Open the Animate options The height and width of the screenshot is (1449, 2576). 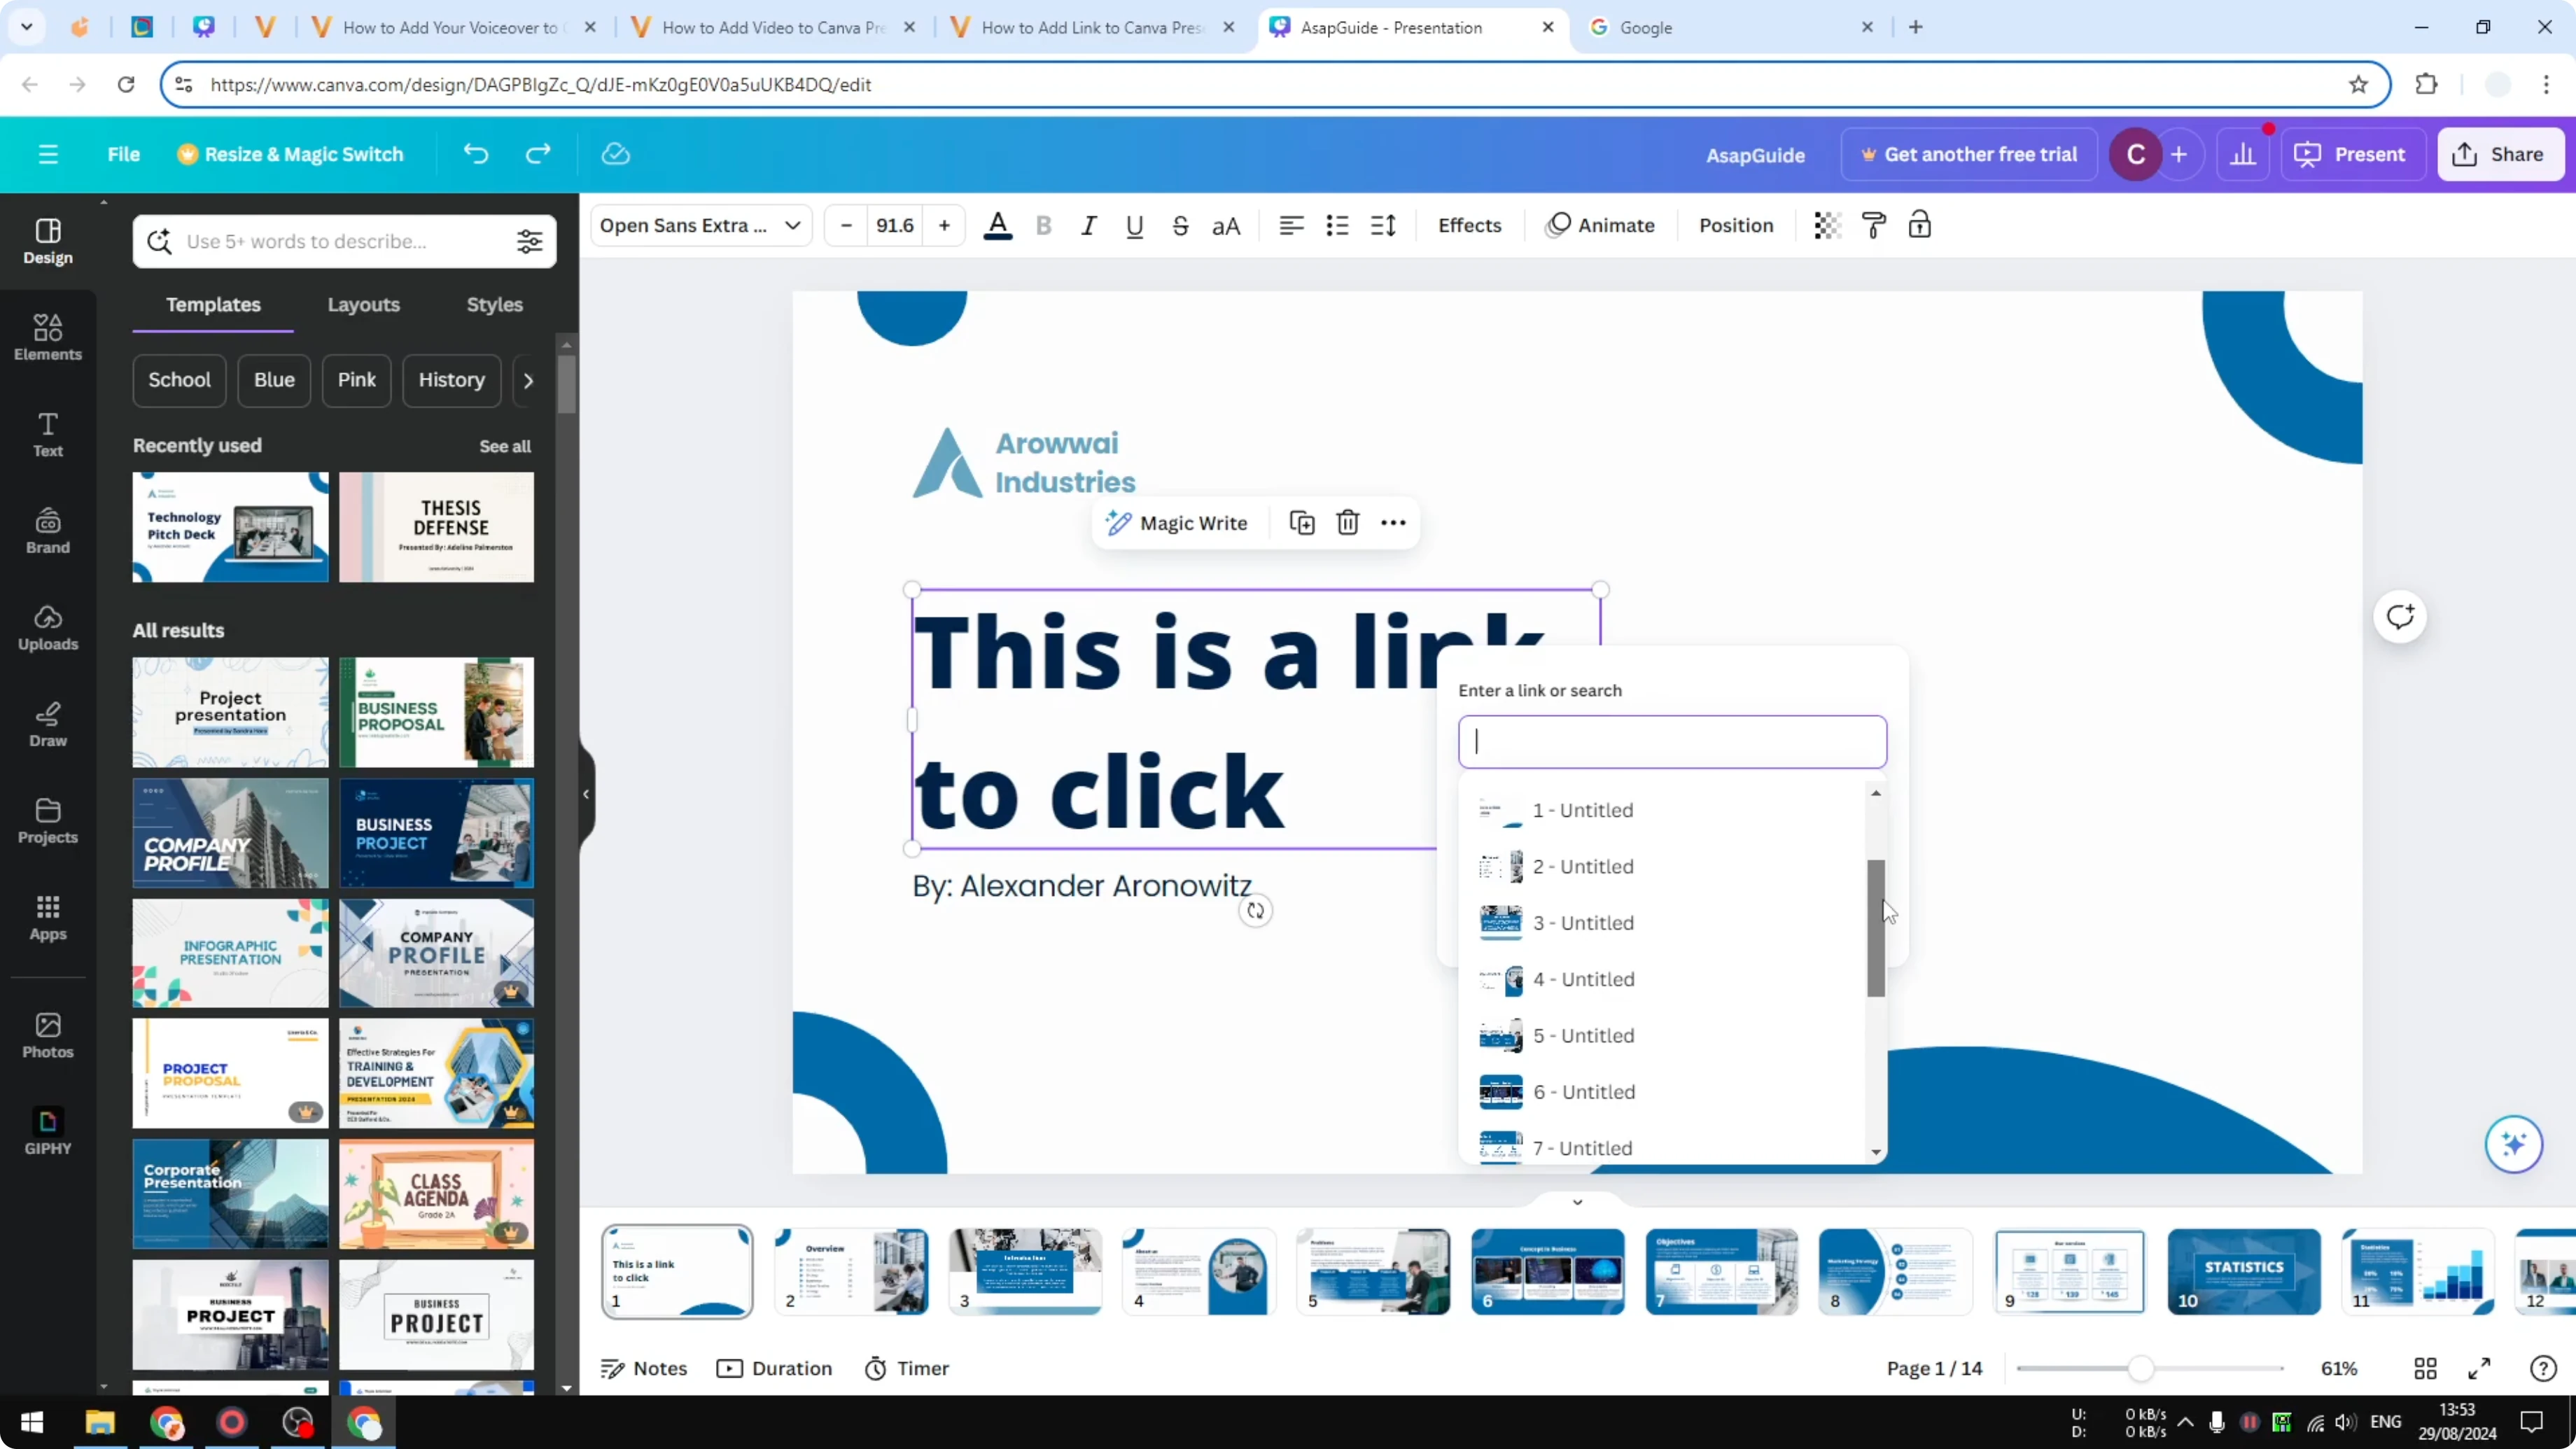click(1600, 226)
